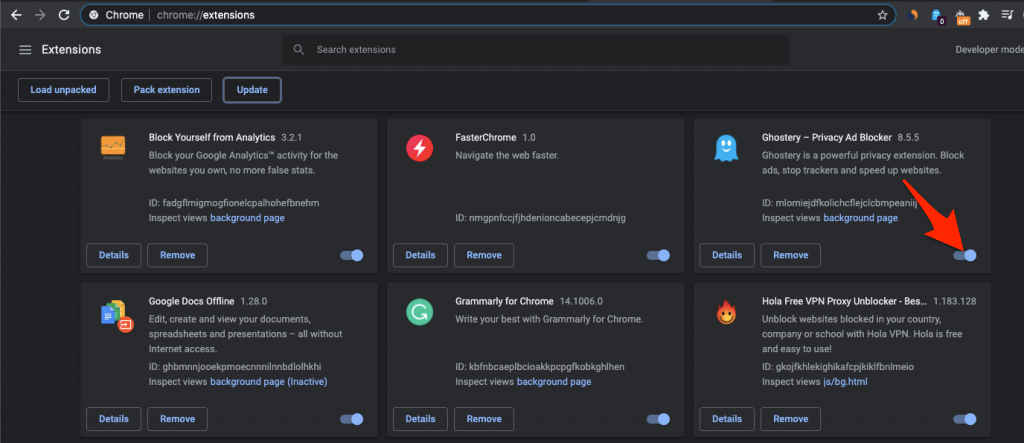This screenshot has width=1024, height=443.
Task: Focus the Search extensions field
Action: (536, 50)
